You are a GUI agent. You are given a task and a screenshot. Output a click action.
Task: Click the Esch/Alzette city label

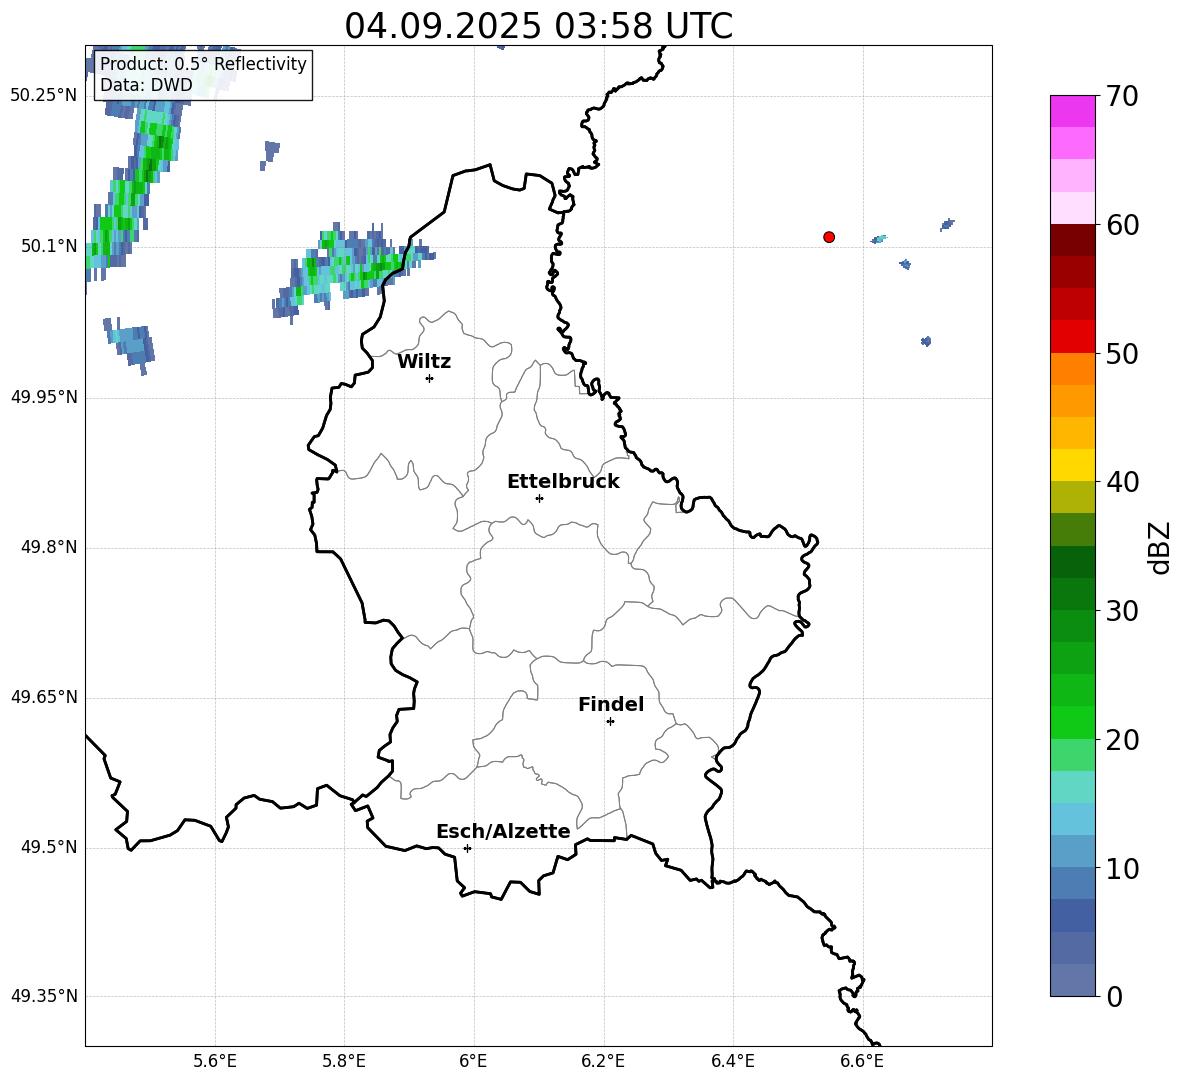(x=504, y=831)
